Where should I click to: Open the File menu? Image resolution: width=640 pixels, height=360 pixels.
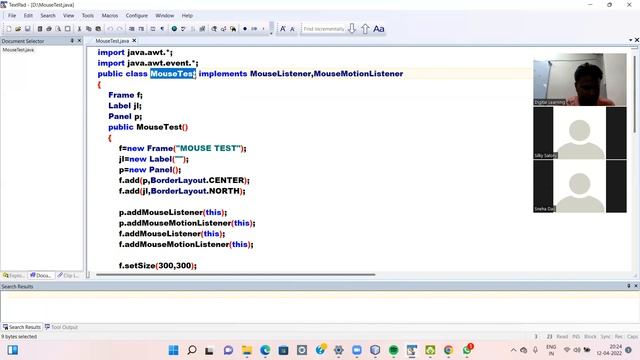click(12, 16)
